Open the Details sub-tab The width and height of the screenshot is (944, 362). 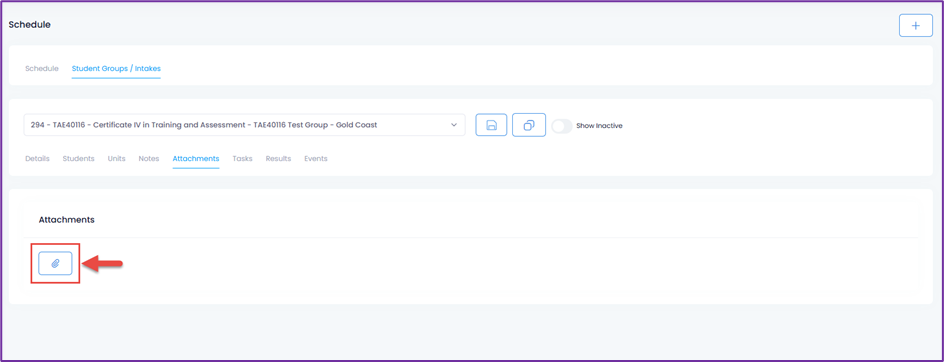tap(37, 159)
